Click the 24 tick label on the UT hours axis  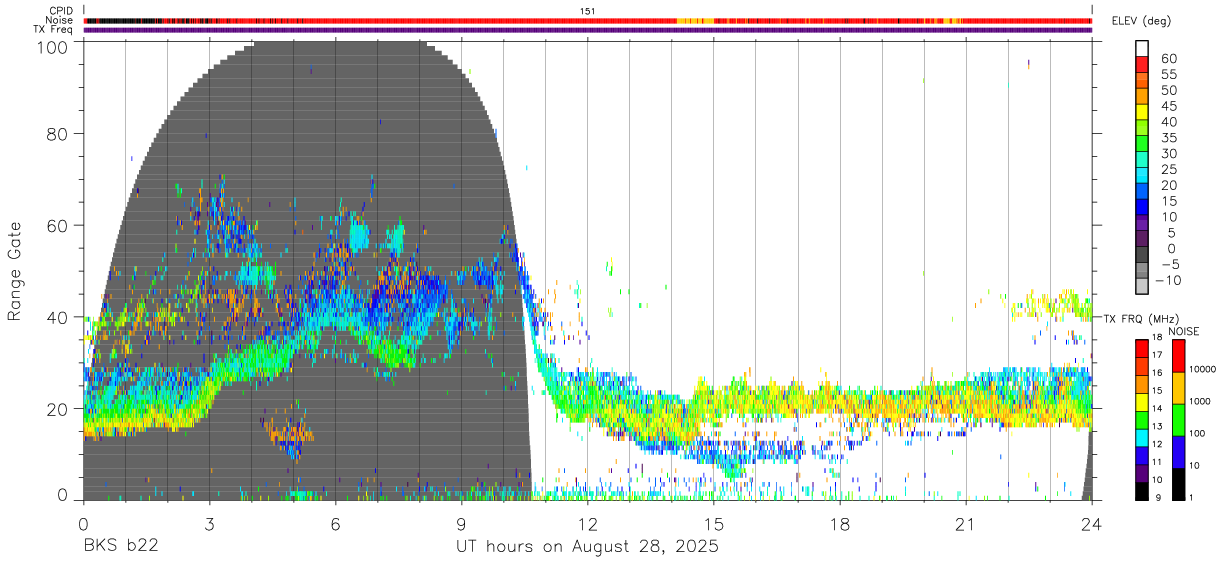pos(1091,524)
